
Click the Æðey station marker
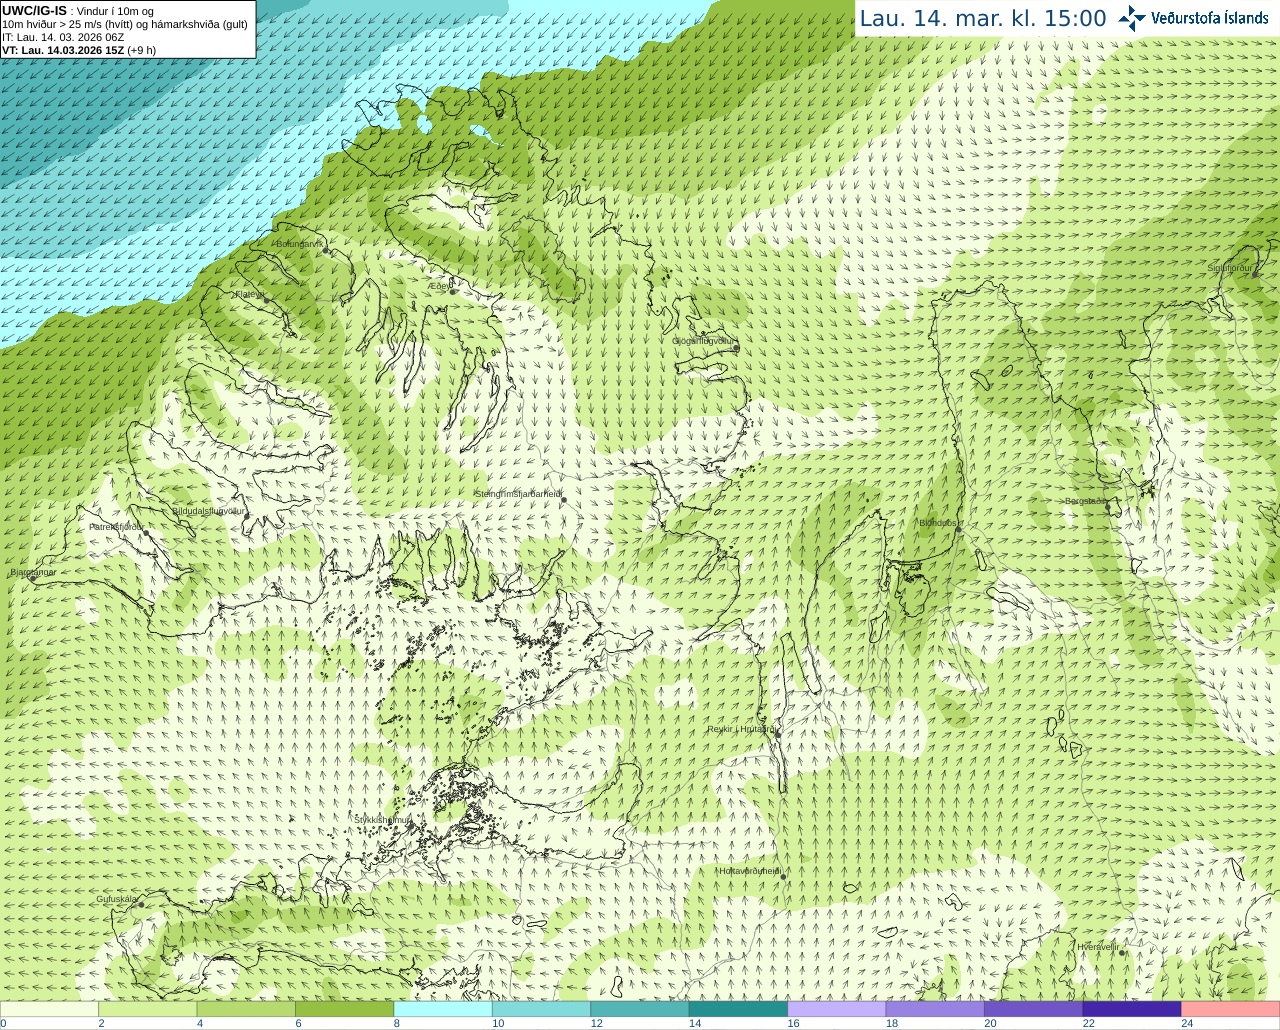(452, 291)
